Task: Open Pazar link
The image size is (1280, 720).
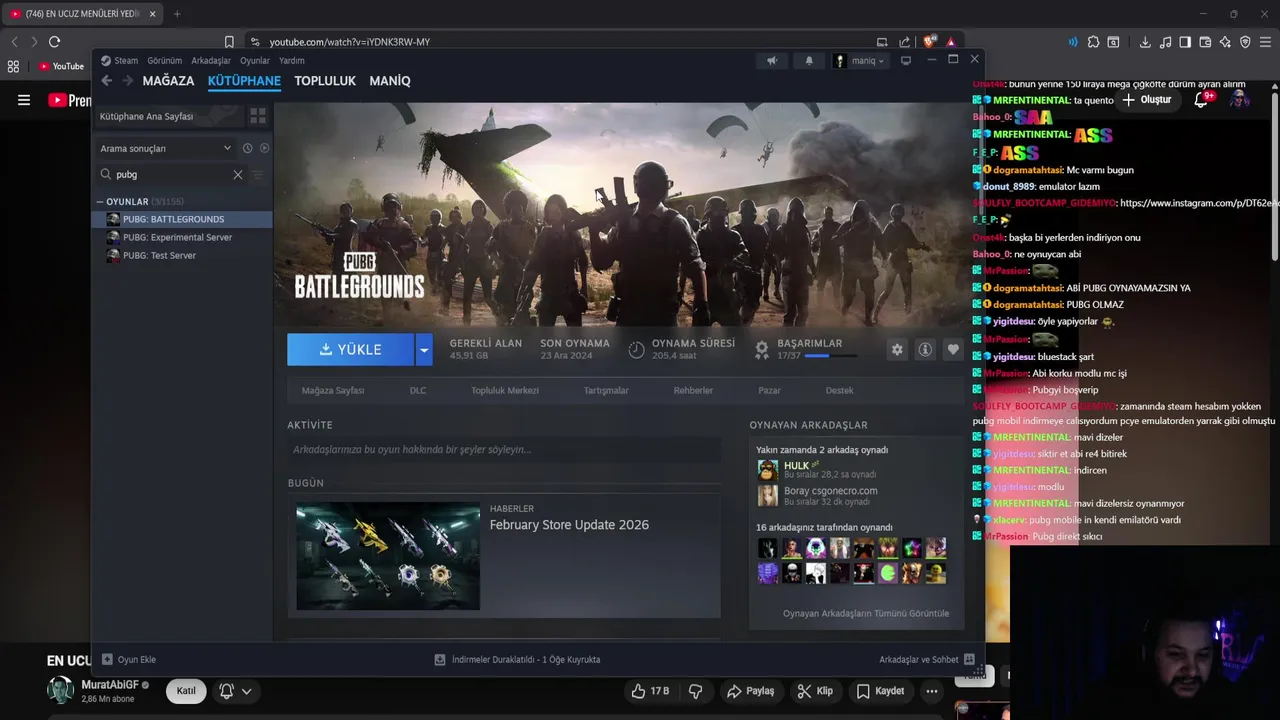Action: pyautogui.click(x=769, y=391)
